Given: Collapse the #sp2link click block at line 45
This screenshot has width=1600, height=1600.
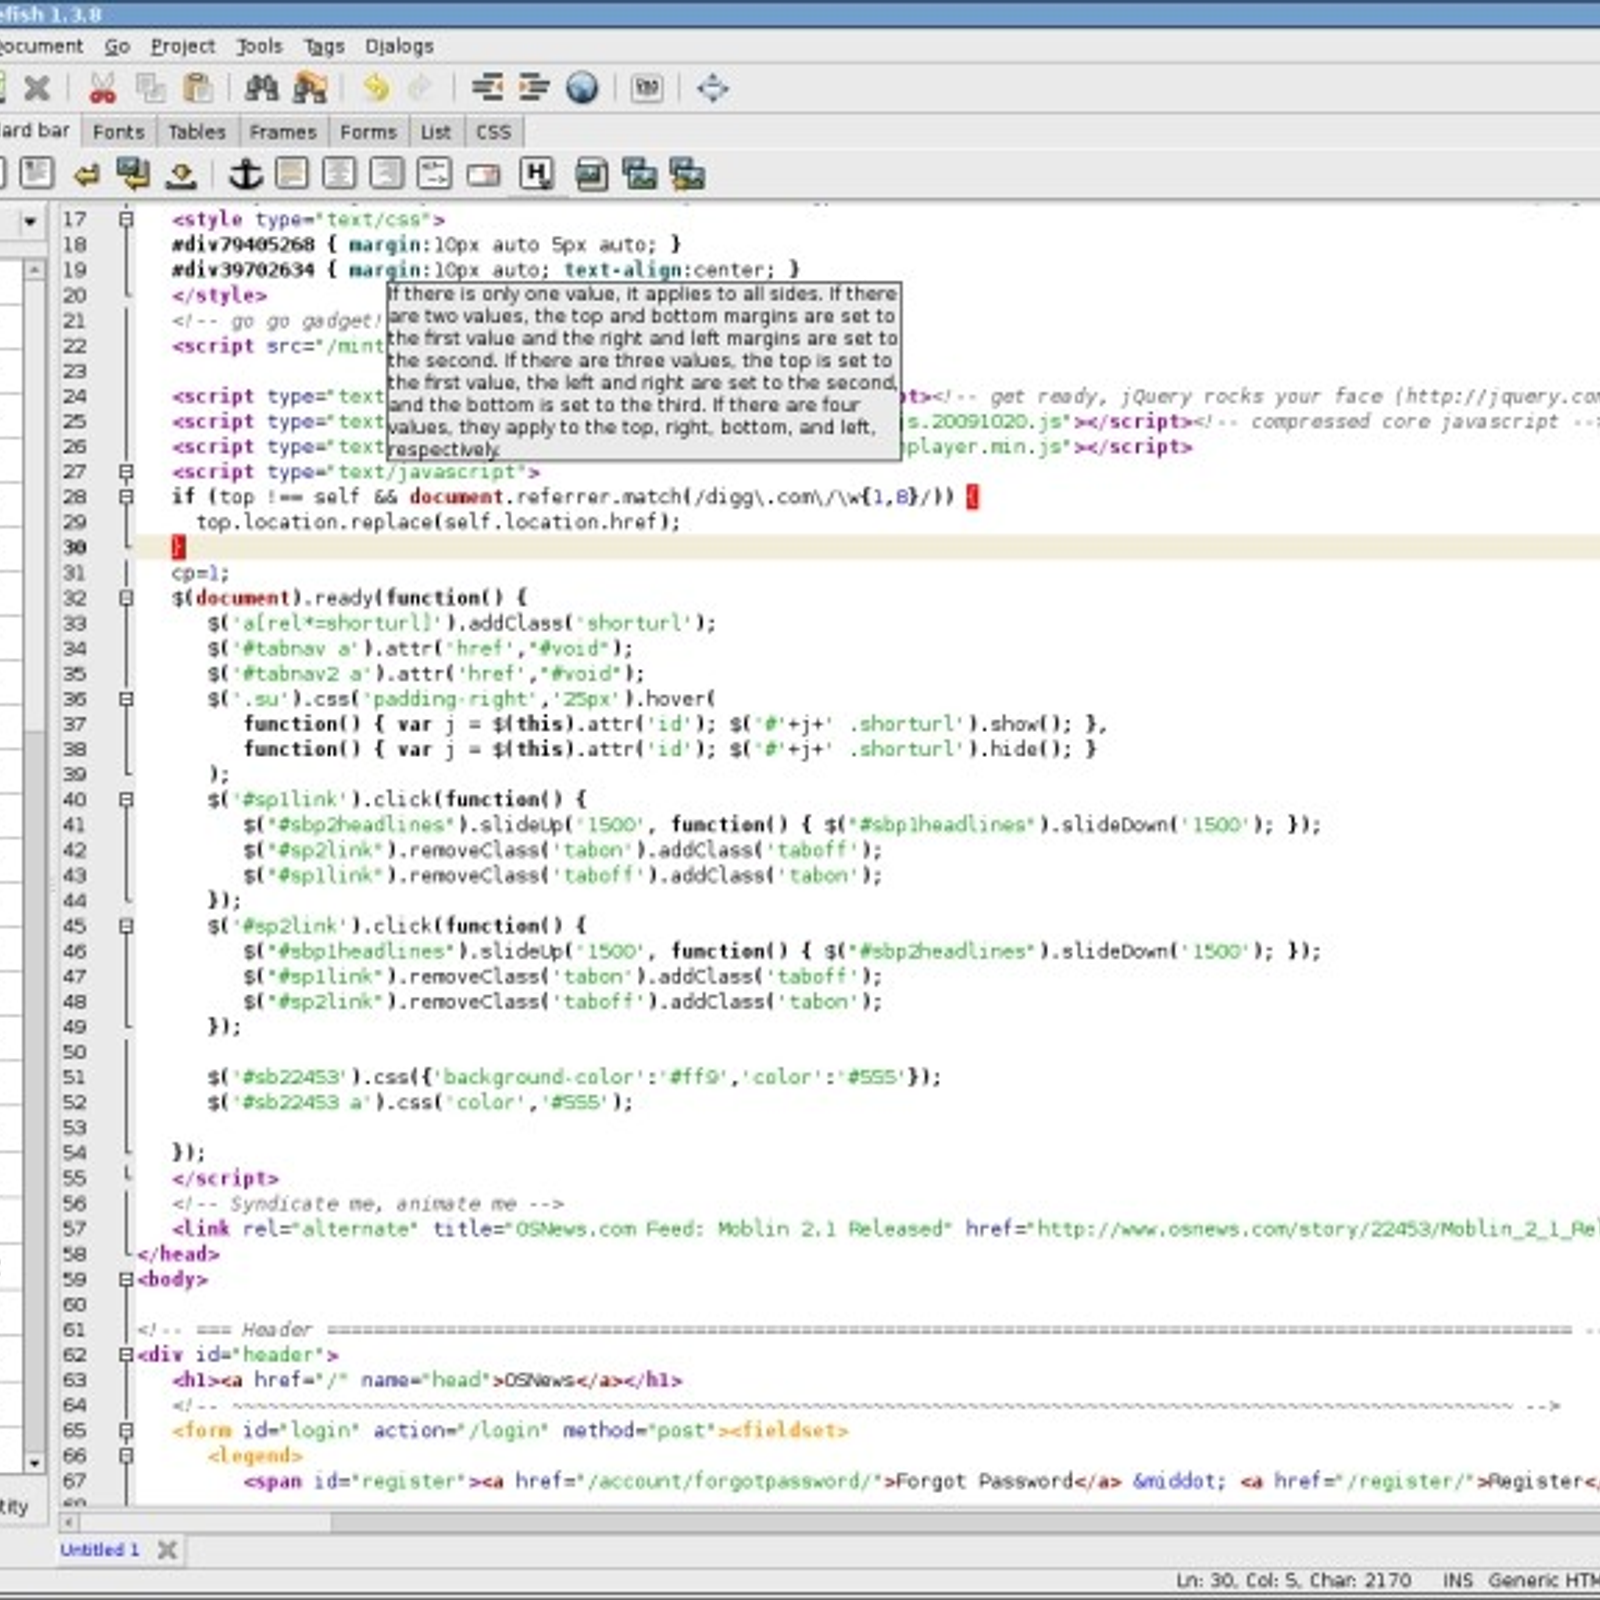Looking at the screenshot, I should click(x=126, y=925).
